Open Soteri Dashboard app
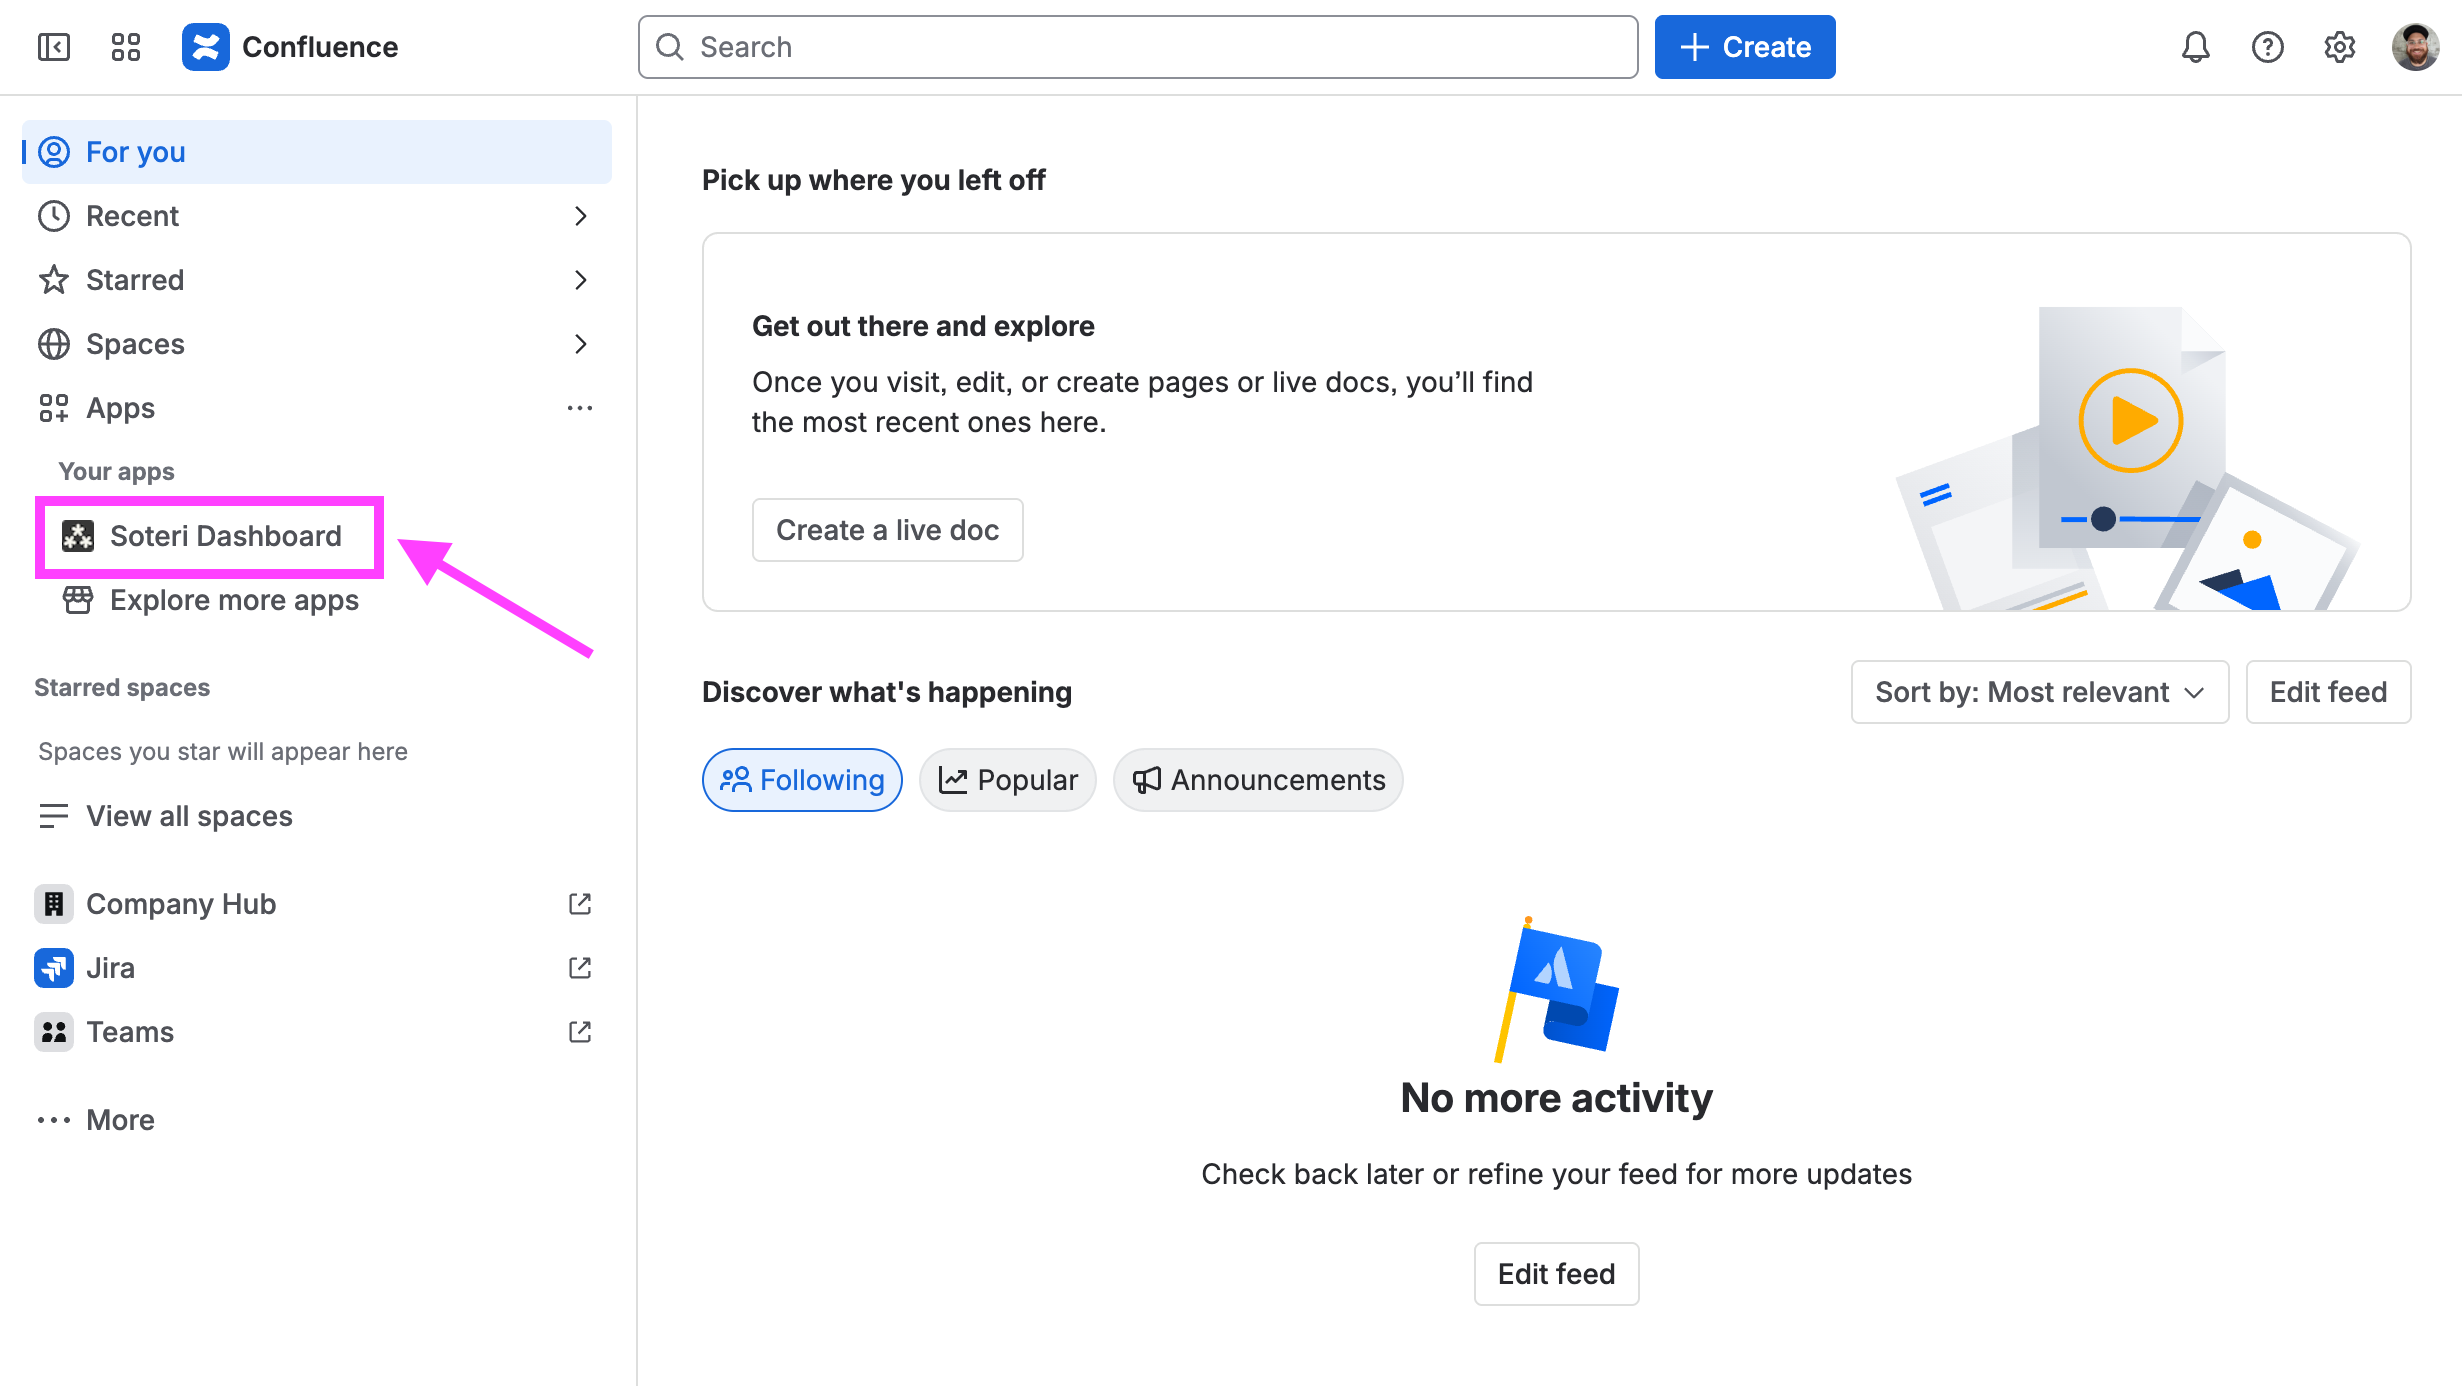2462x1386 pixels. 225,536
